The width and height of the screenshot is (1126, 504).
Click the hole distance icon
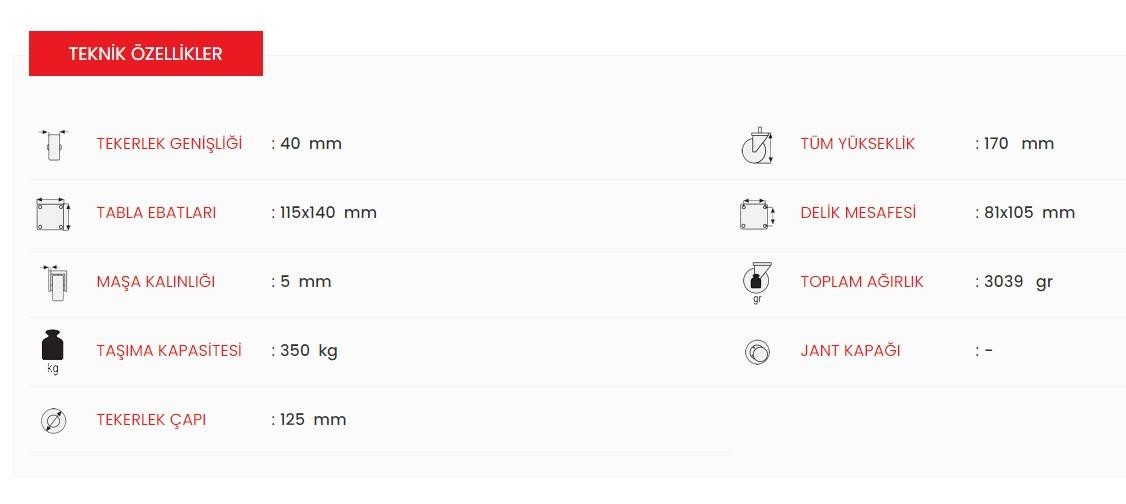point(757,214)
